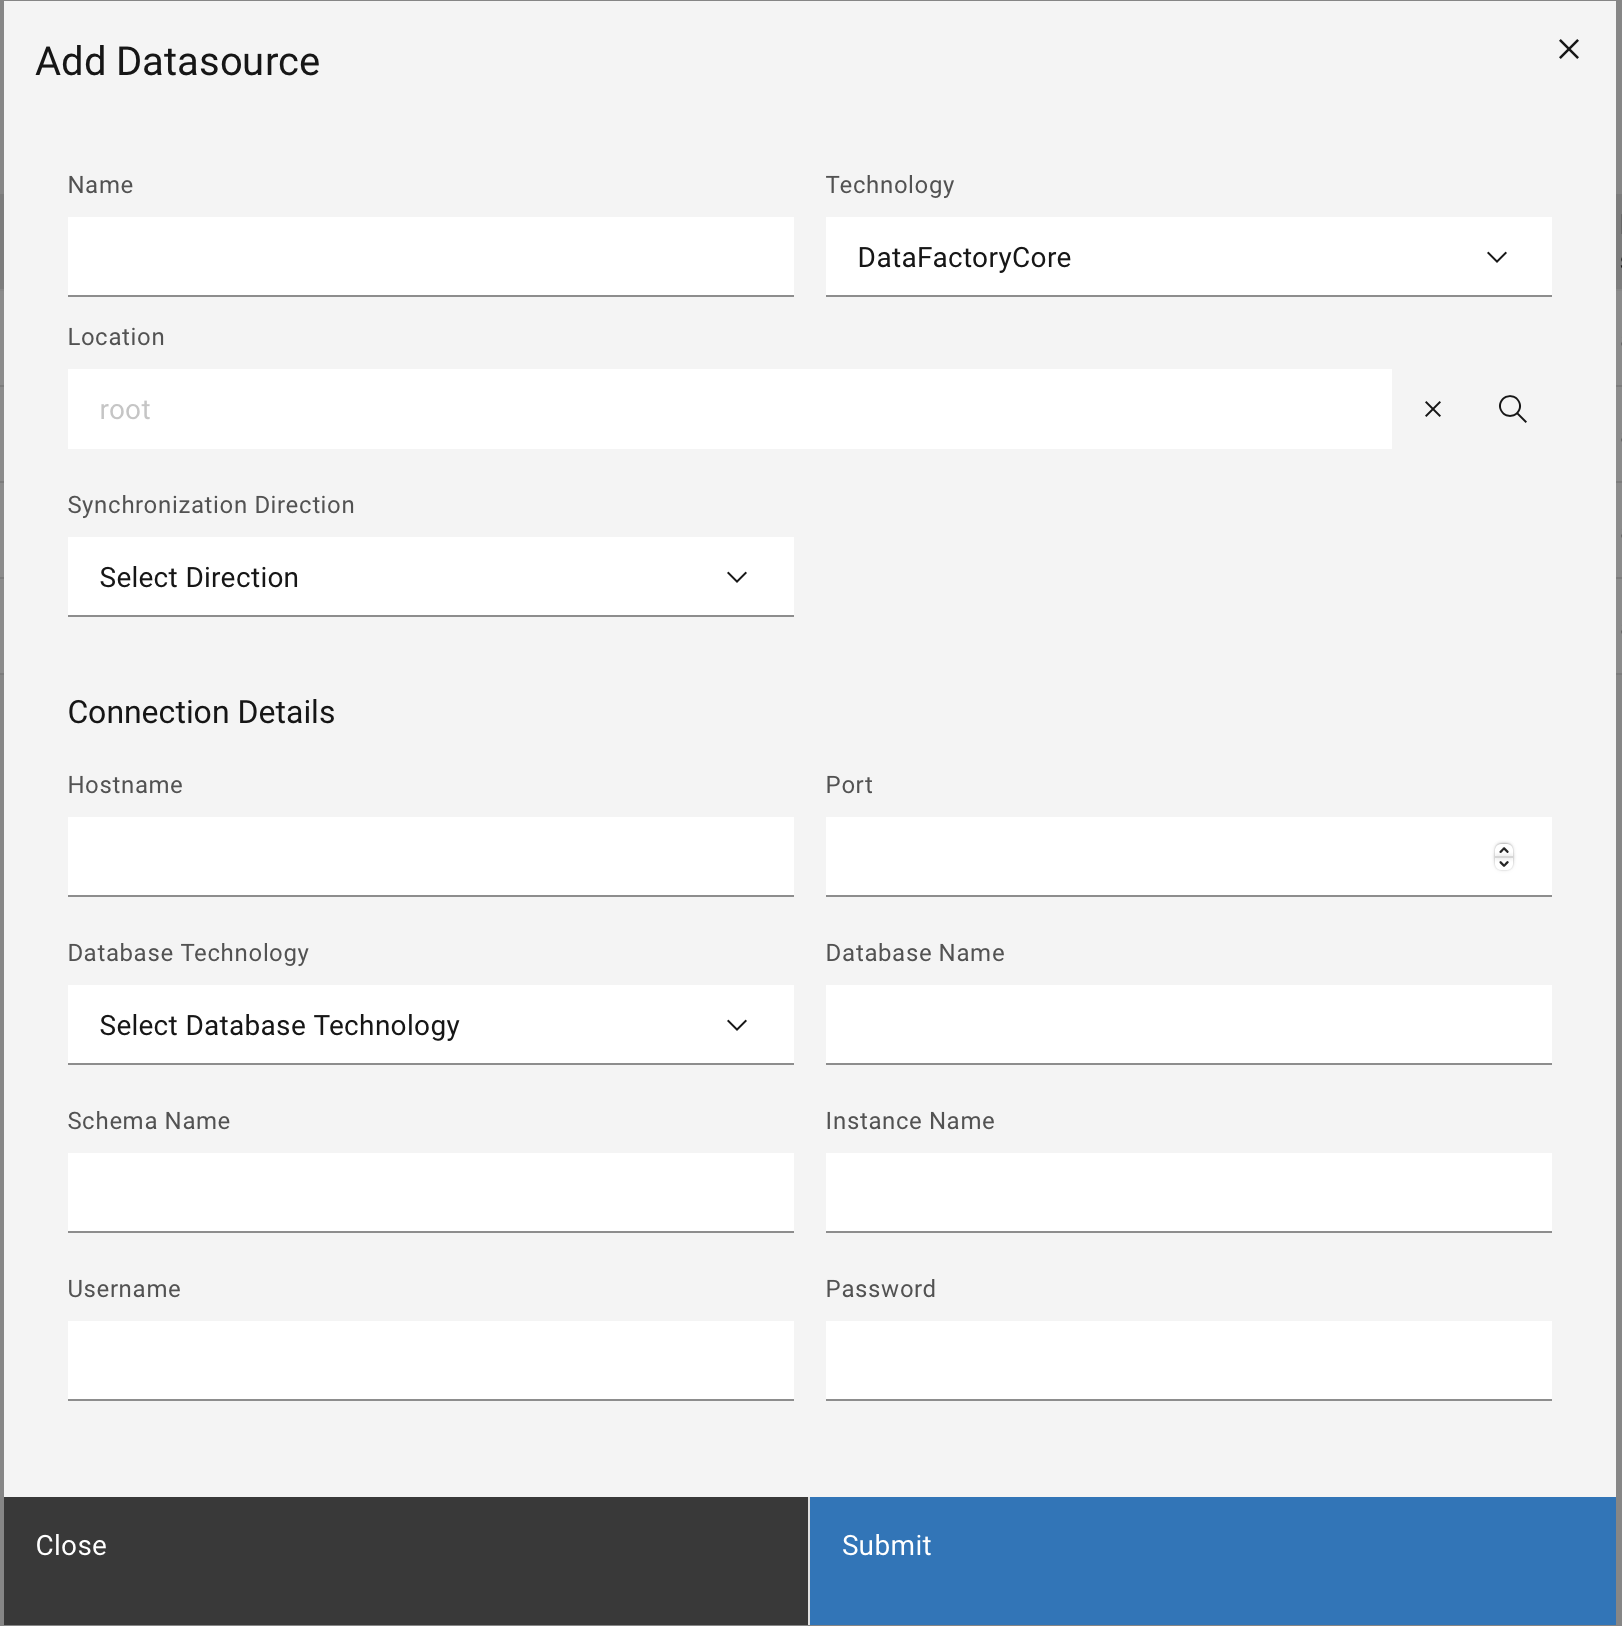Screen dimensions: 1622x1626
Task: Close the Add Datasource dialog with X icon
Action: click(x=1568, y=49)
